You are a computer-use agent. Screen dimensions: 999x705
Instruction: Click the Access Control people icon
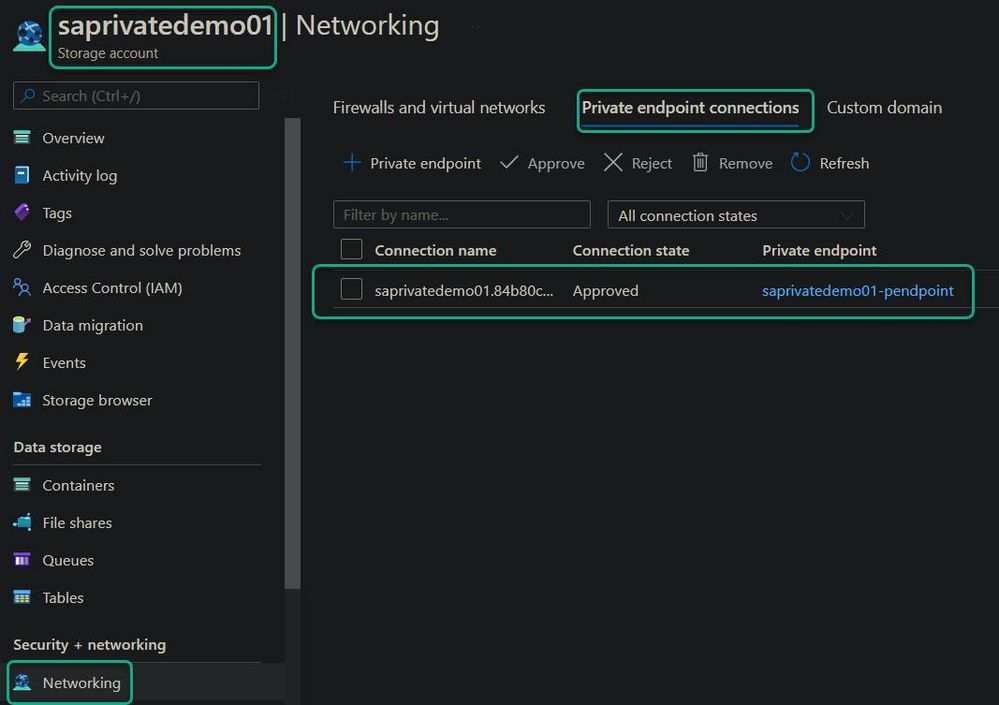22,287
